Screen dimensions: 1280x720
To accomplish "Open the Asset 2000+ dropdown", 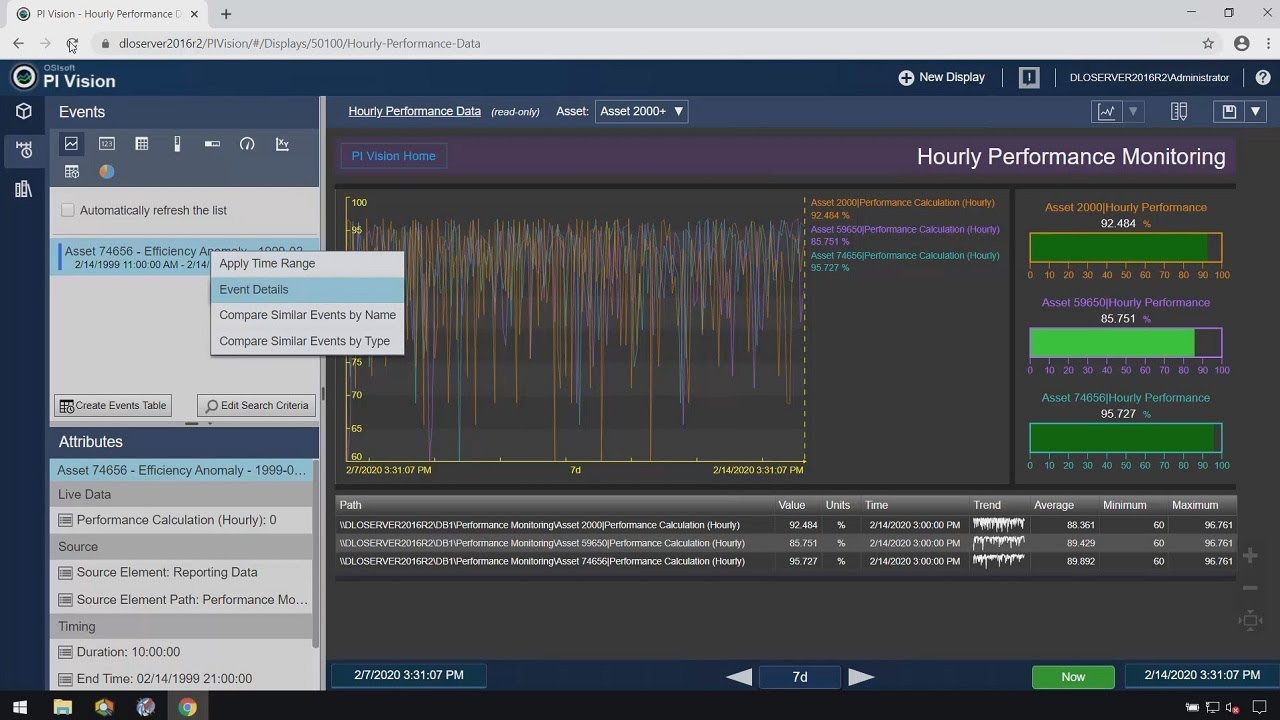I will point(641,111).
